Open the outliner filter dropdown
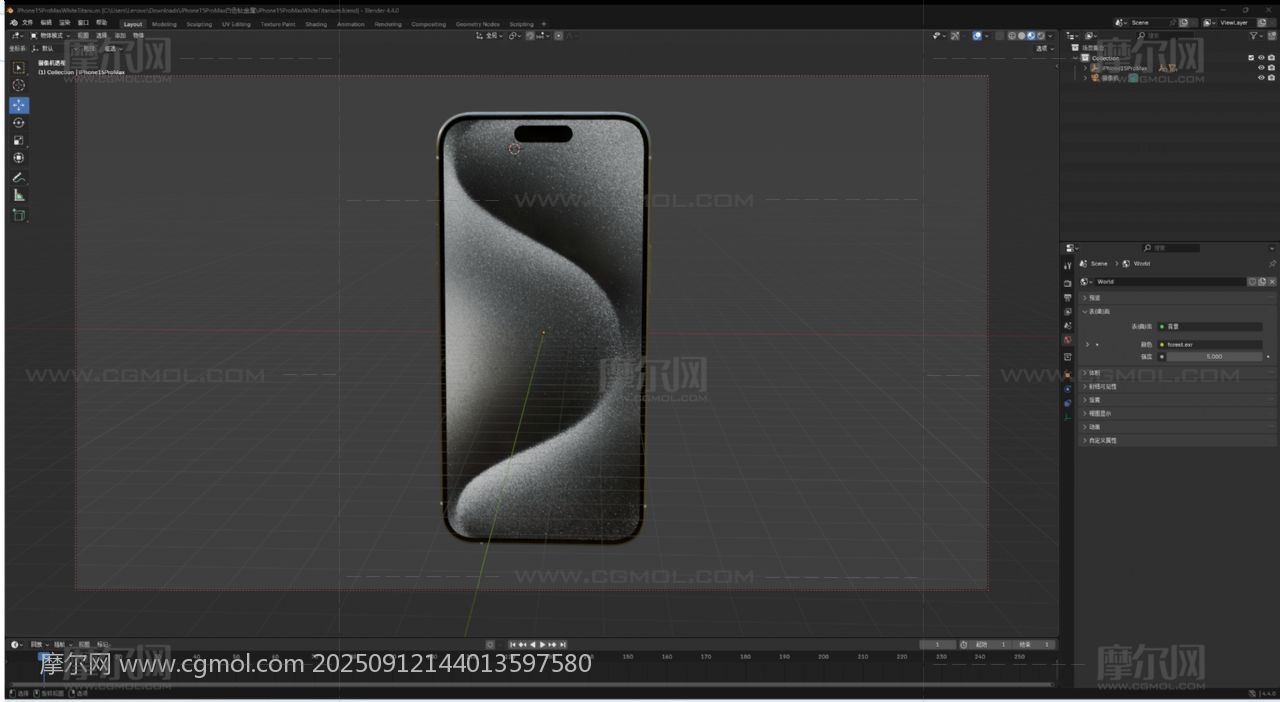 1255,35
